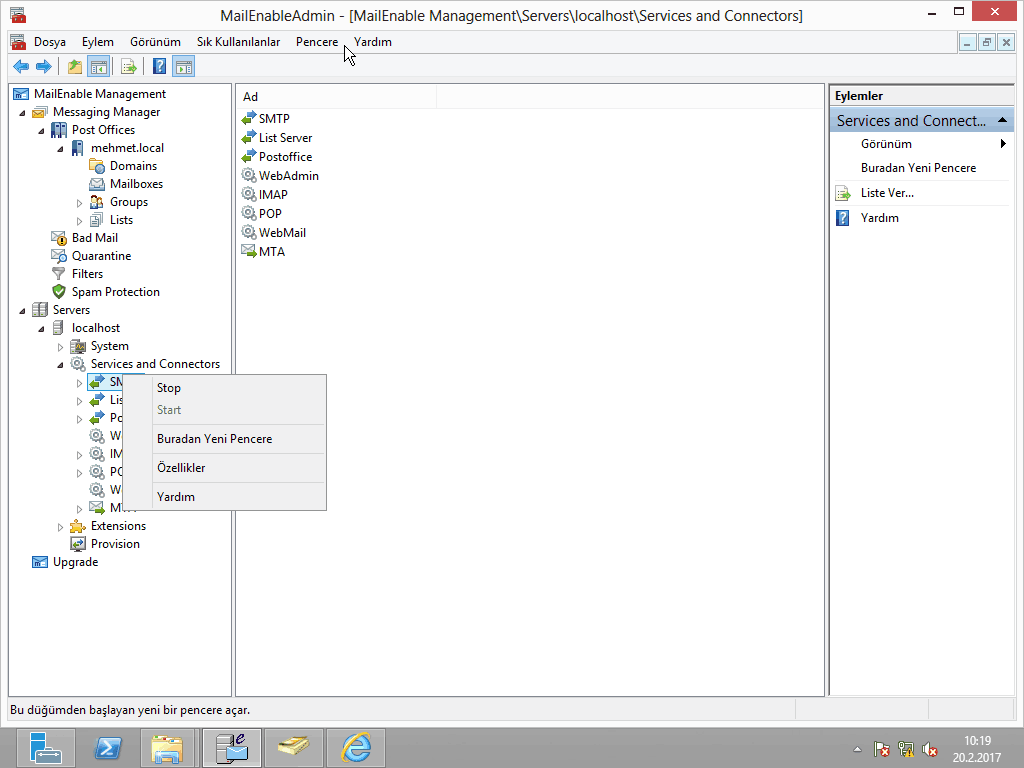Select MailEnable Management root node
Viewport: 1024px width, 768px height.
coord(100,94)
